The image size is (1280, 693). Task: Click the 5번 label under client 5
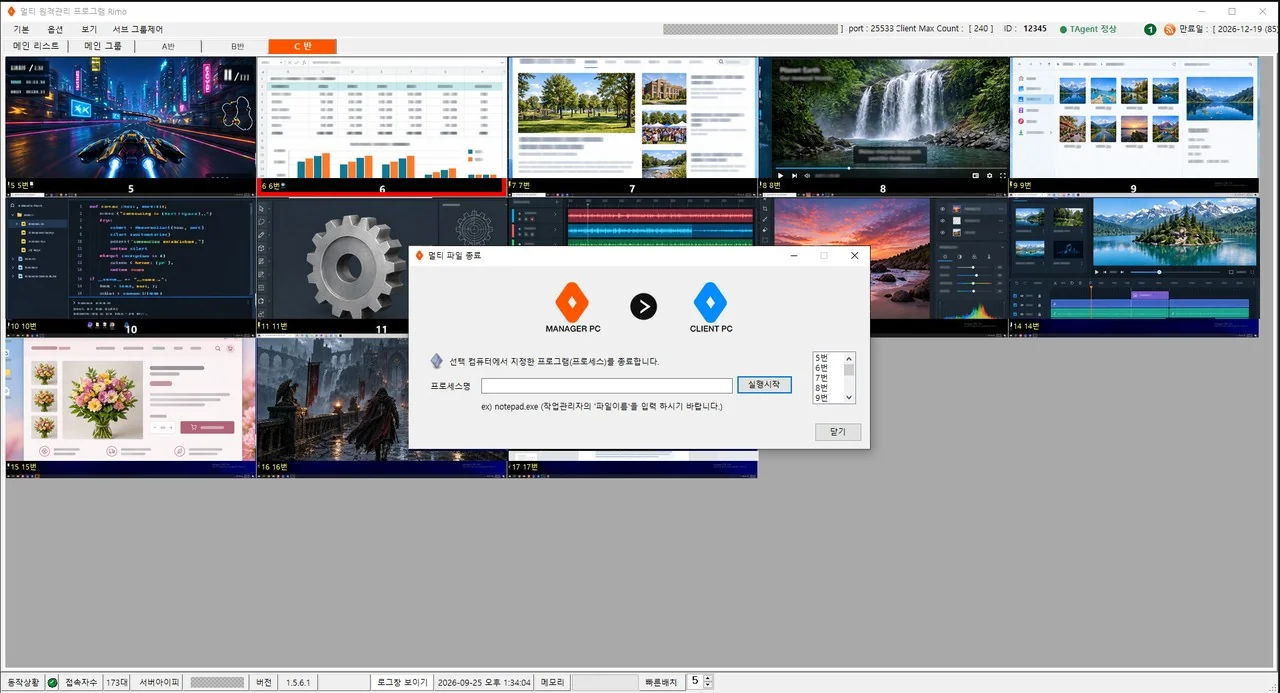[22, 186]
